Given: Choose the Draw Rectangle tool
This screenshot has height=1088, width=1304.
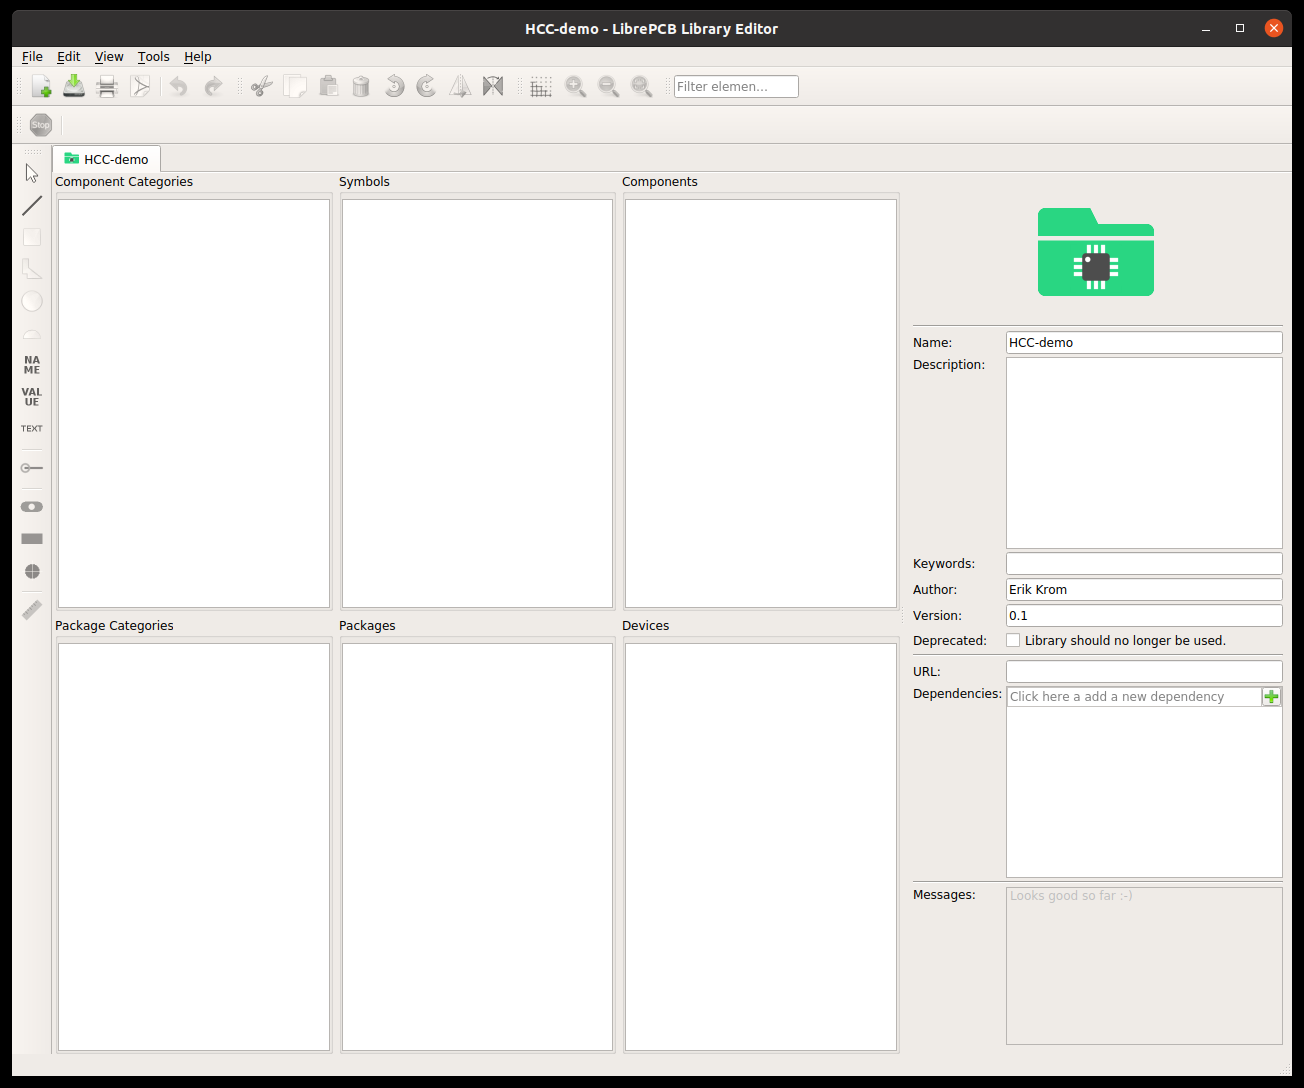Looking at the screenshot, I should pos(32,237).
